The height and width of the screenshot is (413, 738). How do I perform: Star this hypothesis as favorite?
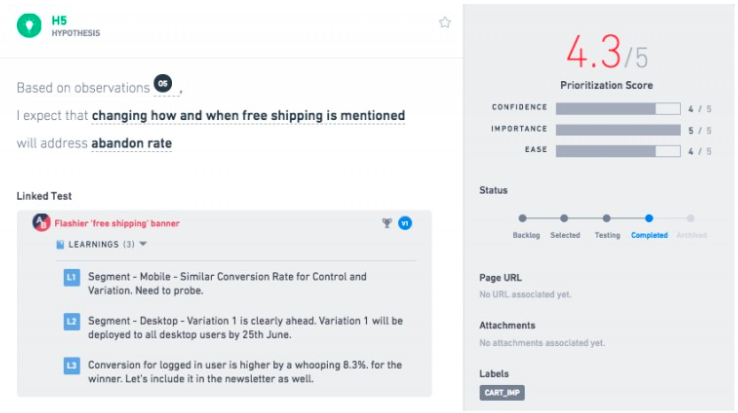coord(445,23)
